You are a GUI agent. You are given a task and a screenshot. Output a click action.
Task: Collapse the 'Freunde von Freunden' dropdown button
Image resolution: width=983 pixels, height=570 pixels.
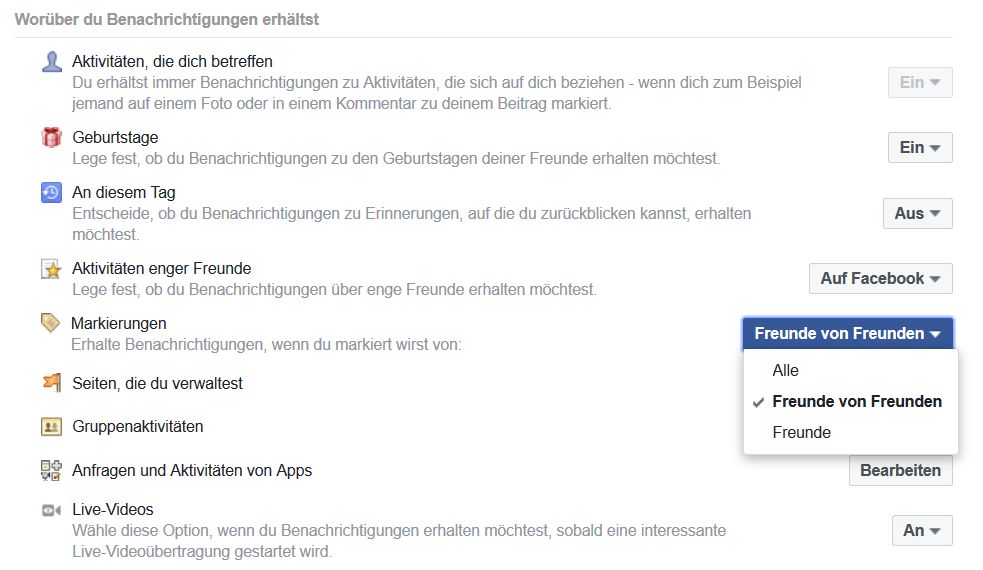click(x=847, y=334)
